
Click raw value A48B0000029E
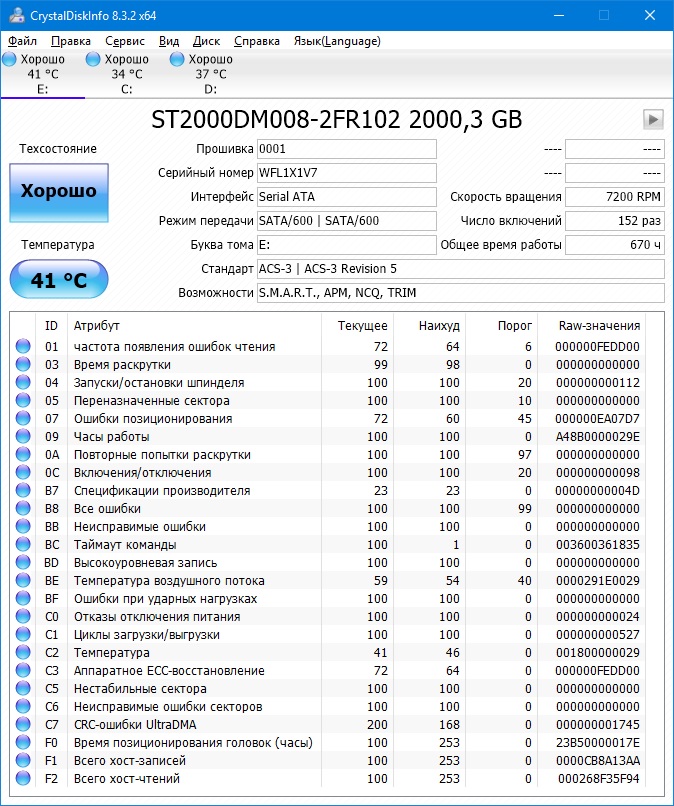(x=598, y=436)
